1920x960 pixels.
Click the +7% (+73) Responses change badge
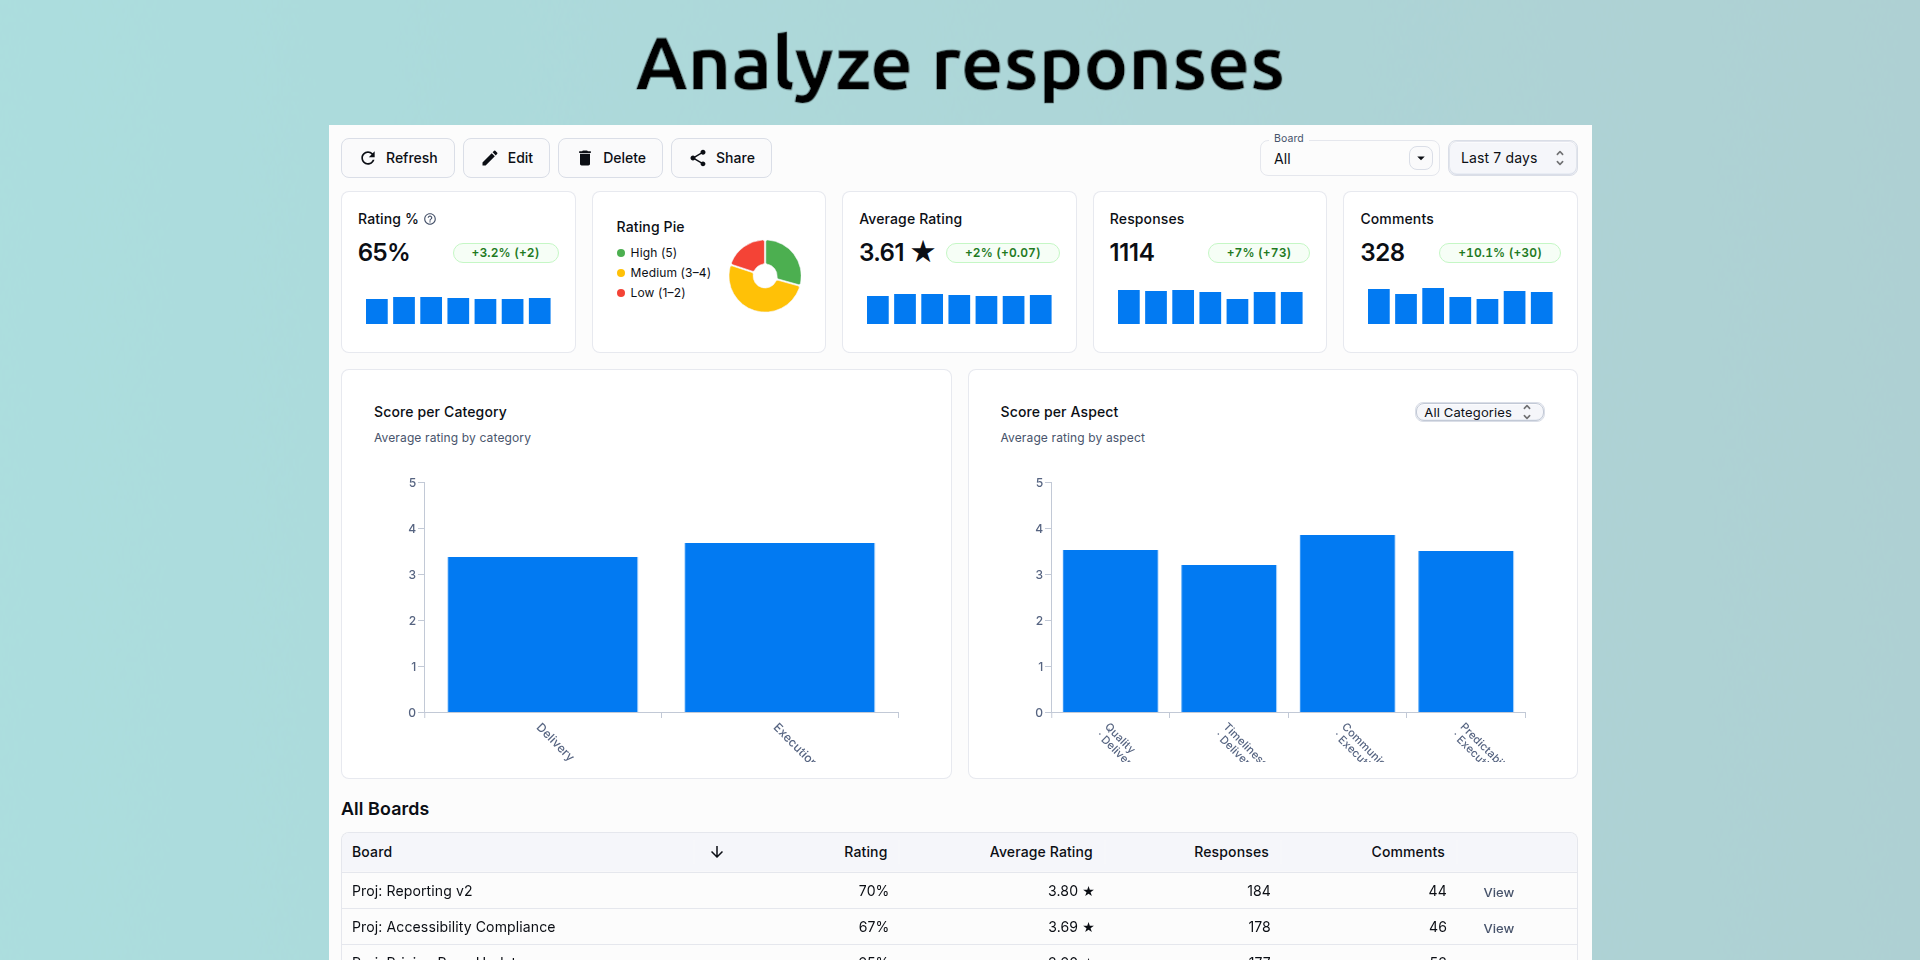[x=1258, y=253]
